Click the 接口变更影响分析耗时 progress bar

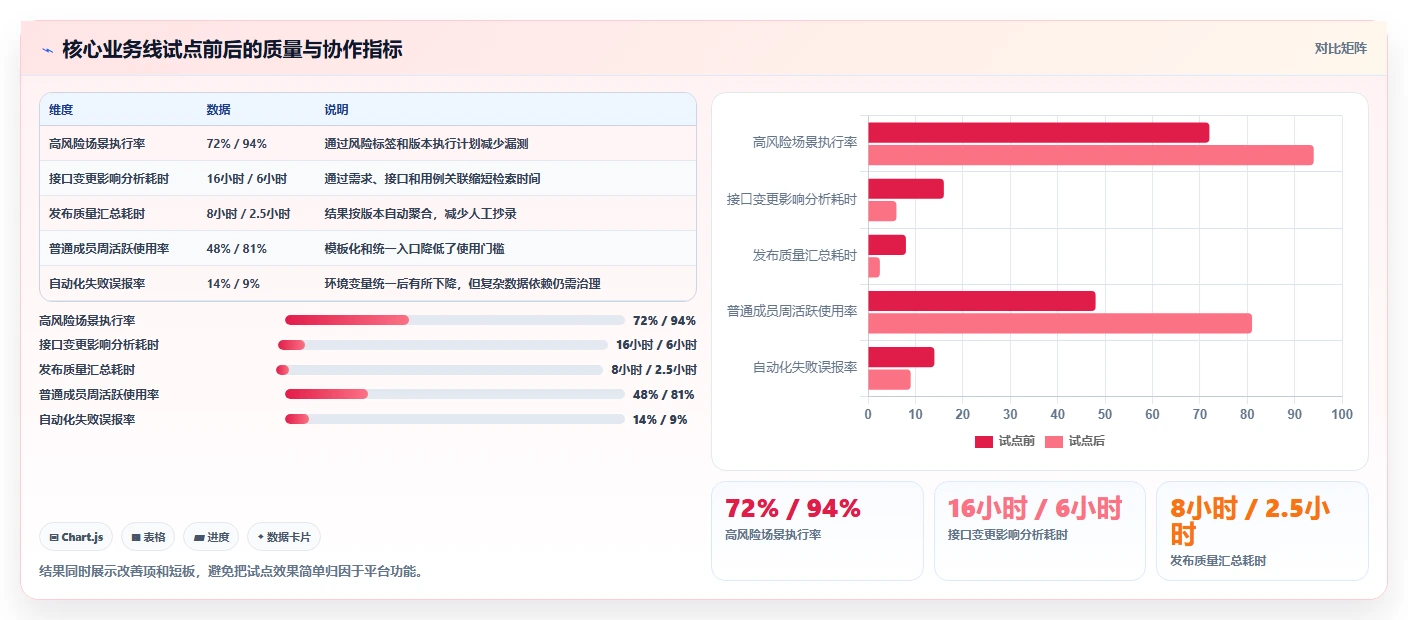click(443, 345)
